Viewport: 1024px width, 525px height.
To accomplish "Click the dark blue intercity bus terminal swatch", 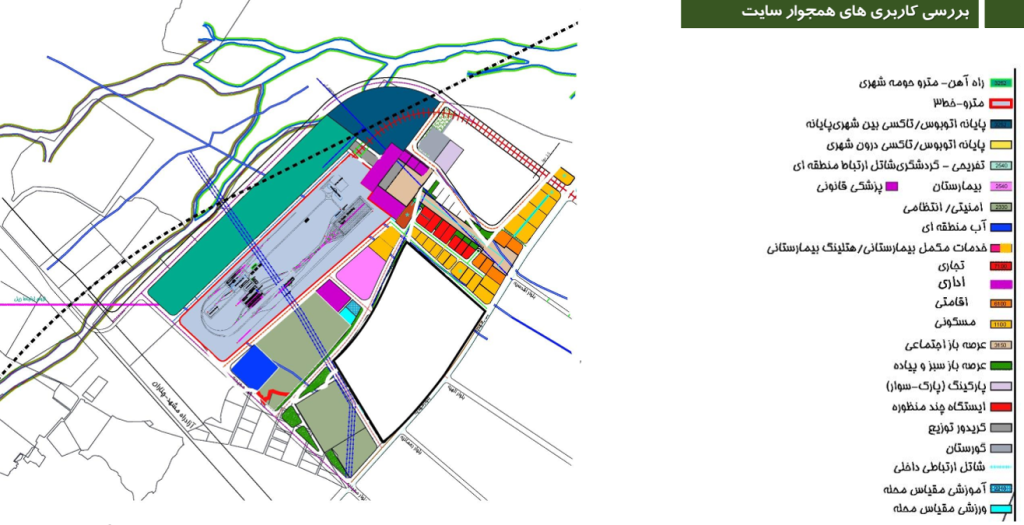I will (1001, 124).
